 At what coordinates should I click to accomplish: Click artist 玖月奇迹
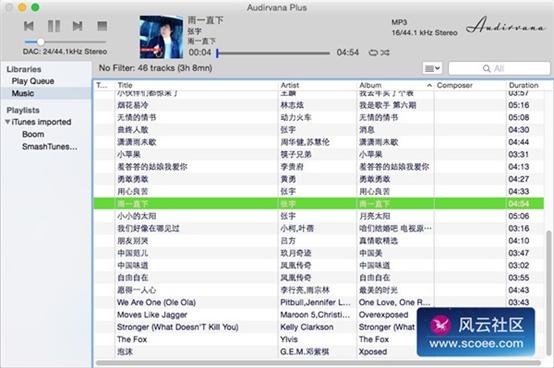coord(296,253)
